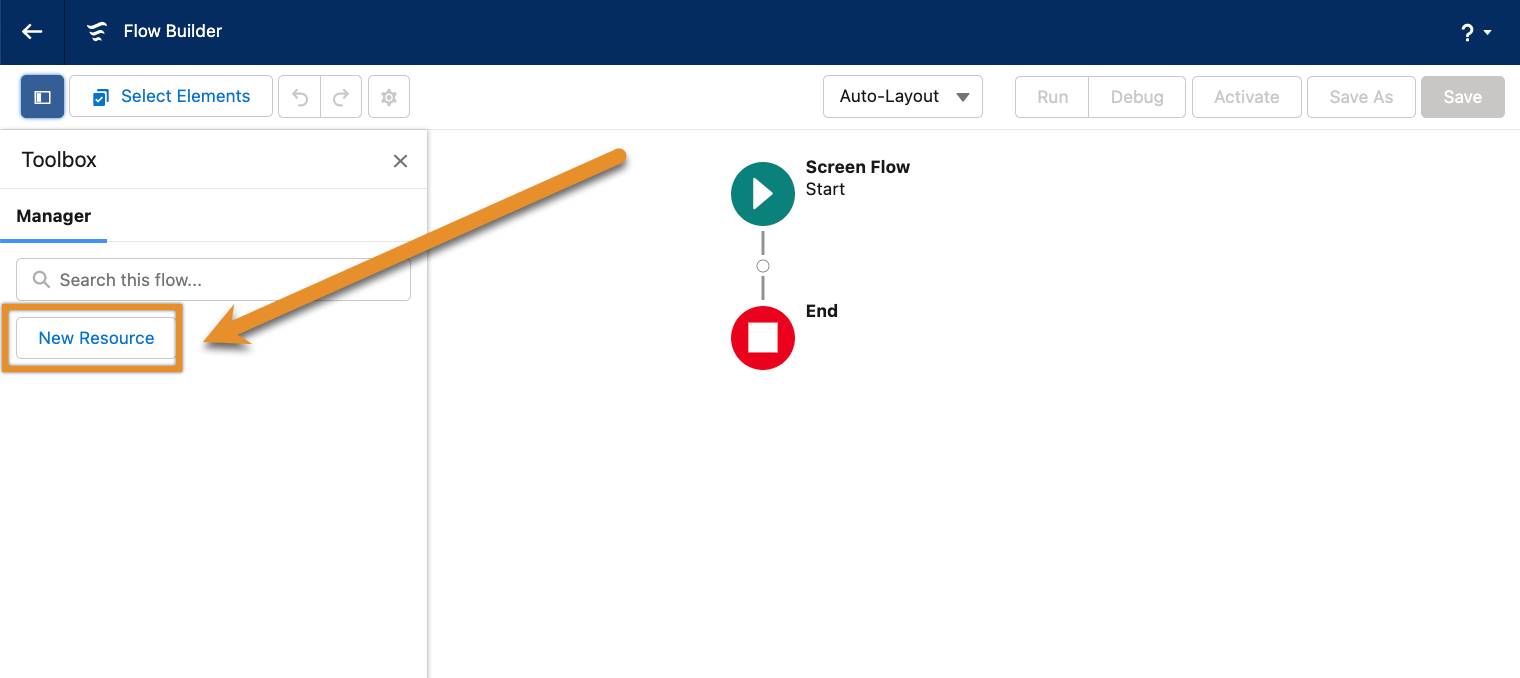Screen dimensions: 1520x678
Task: Click the Screen Flow Start node
Action: click(763, 193)
